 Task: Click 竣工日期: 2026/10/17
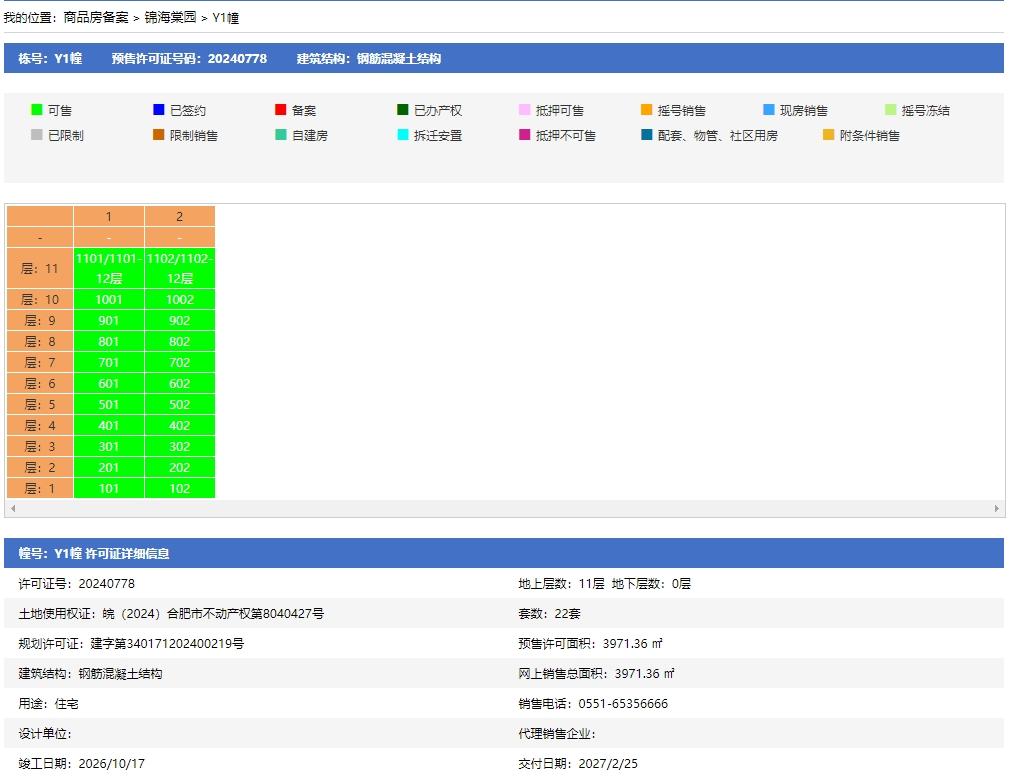(82, 764)
